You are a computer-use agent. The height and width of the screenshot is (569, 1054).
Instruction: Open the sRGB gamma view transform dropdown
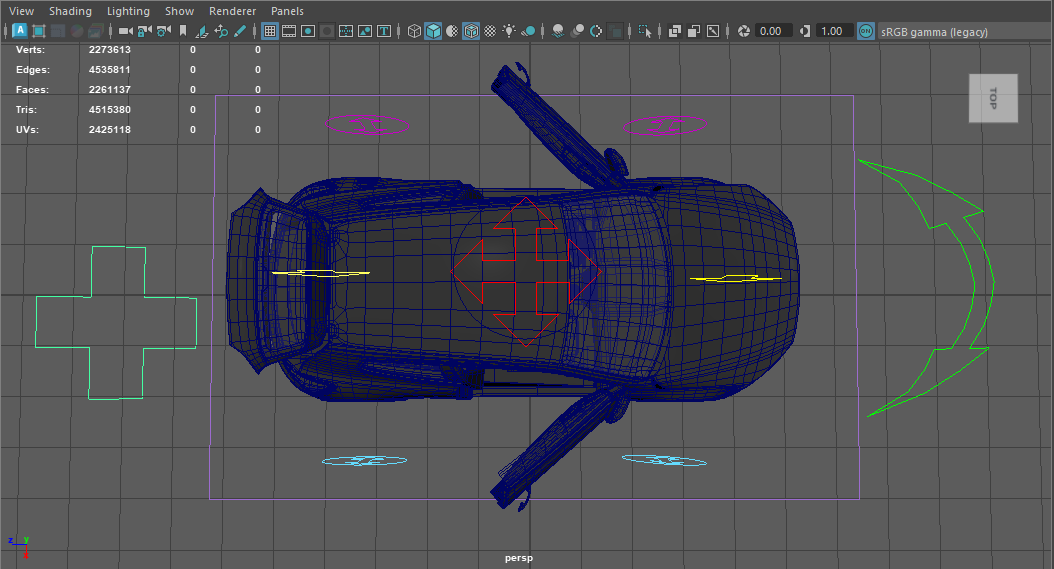click(935, 32)
